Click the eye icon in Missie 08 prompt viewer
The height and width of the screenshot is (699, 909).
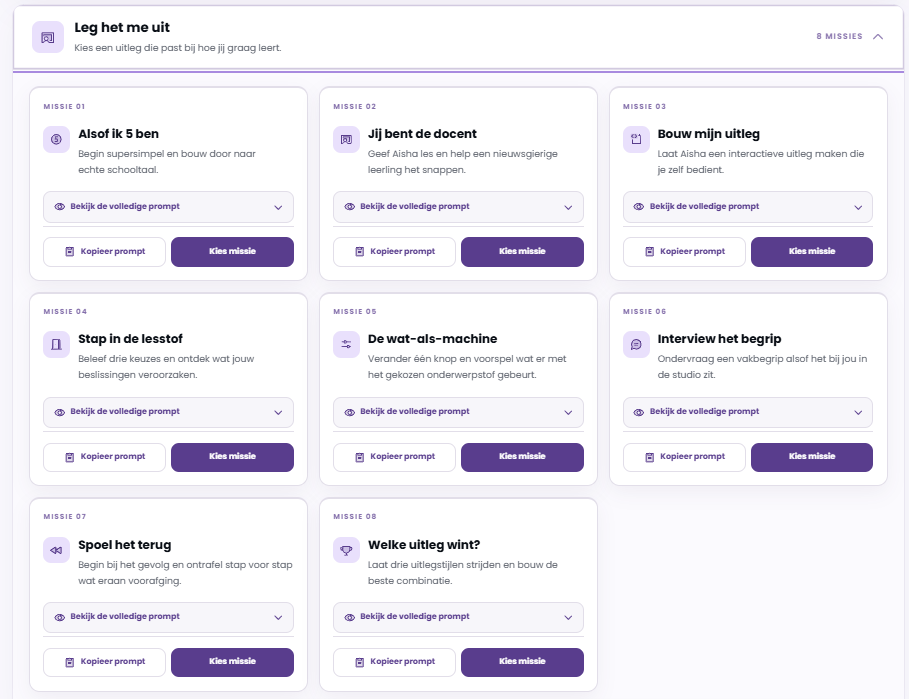click(x=350, y=617)
